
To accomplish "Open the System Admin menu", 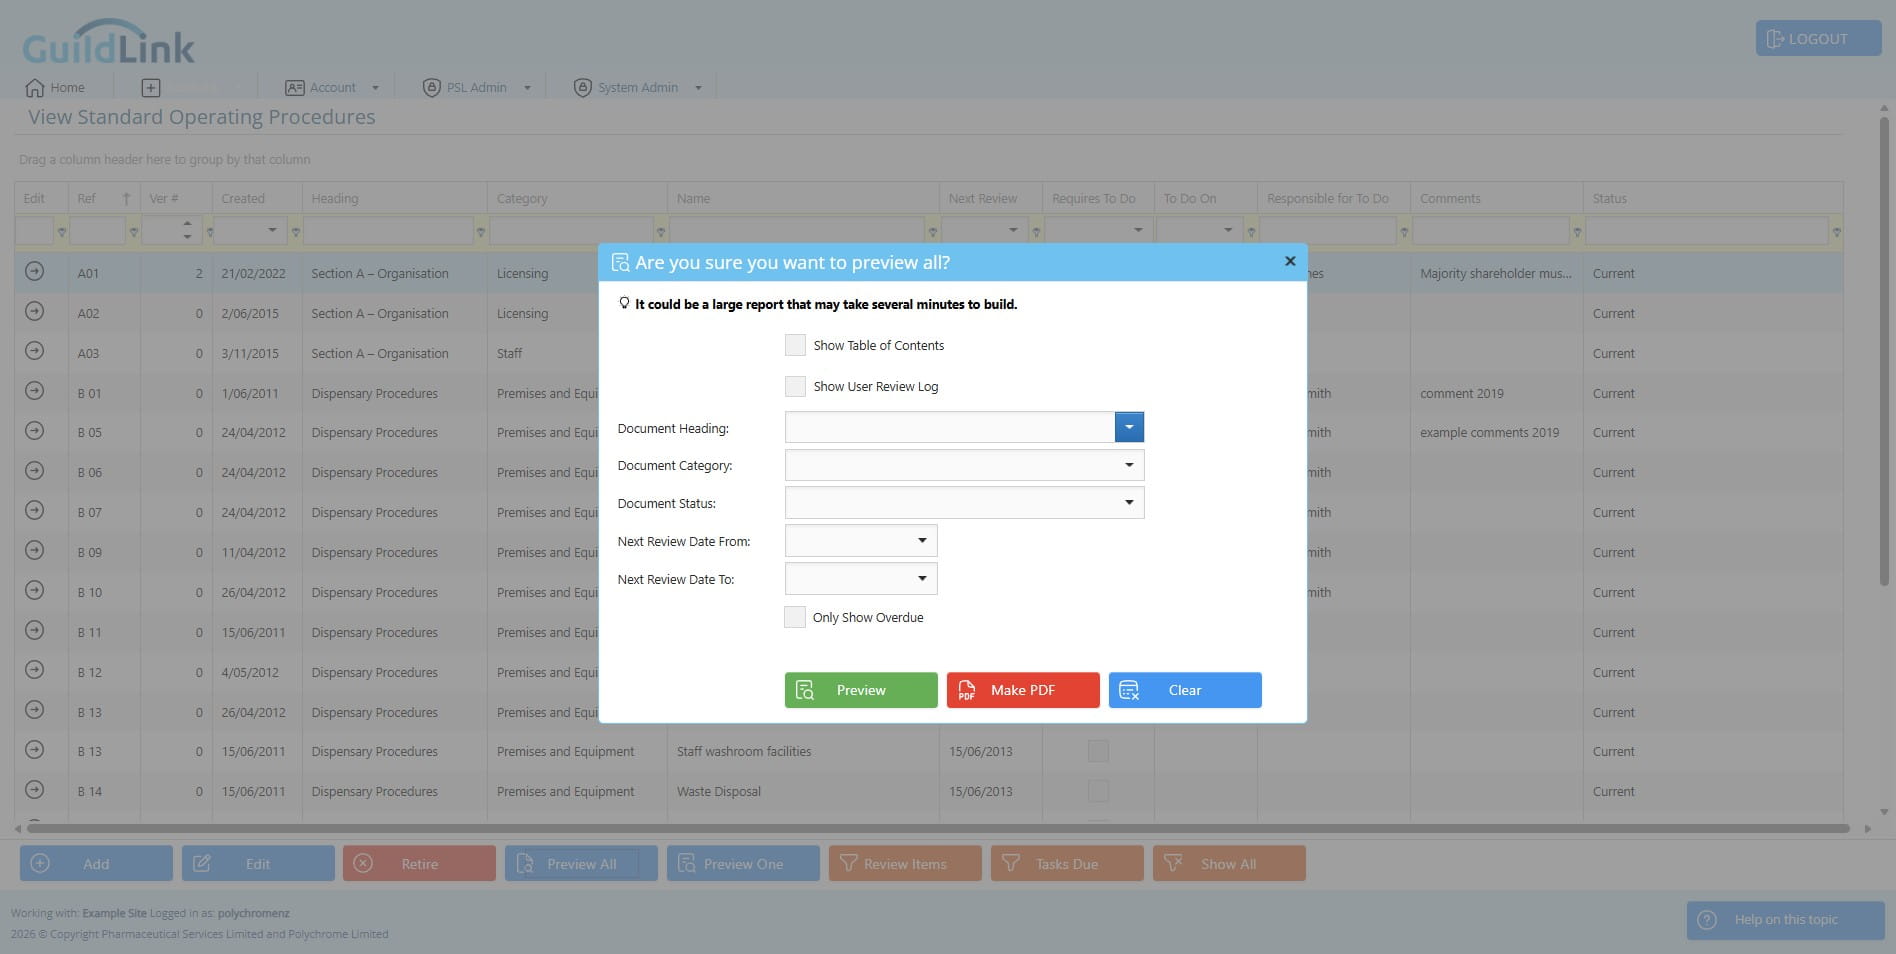I will (638, 88).
